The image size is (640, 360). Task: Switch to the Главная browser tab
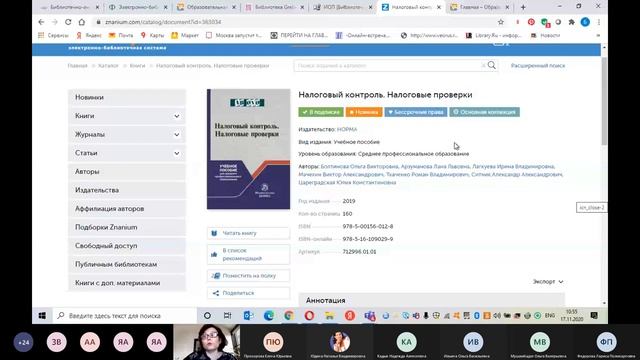(480, 7)
